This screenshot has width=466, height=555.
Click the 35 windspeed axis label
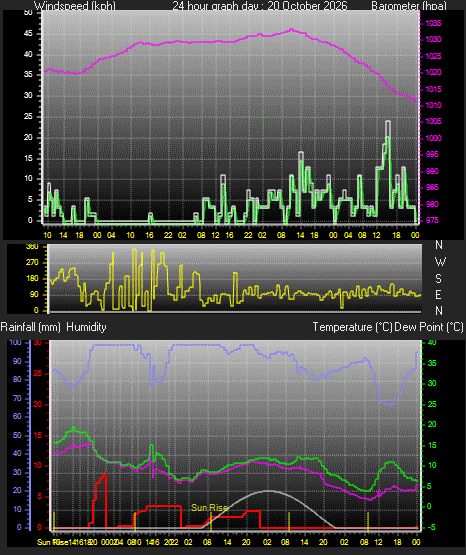(28, 74)
